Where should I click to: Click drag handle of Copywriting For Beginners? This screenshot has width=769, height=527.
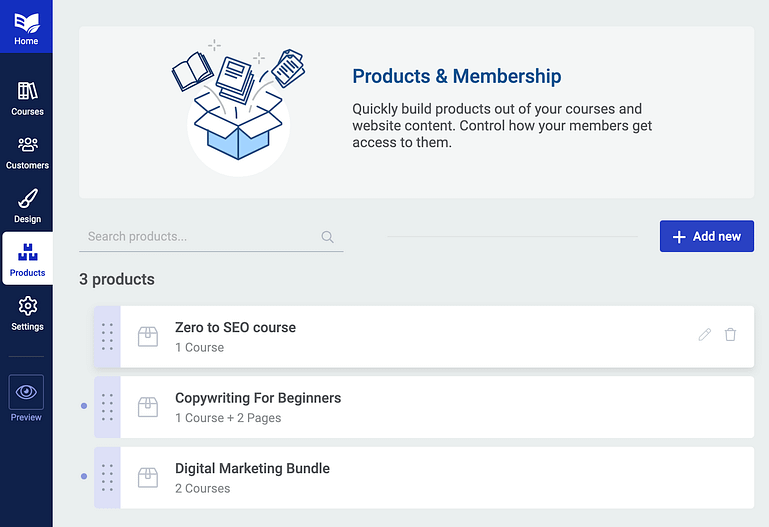point(107,407)
